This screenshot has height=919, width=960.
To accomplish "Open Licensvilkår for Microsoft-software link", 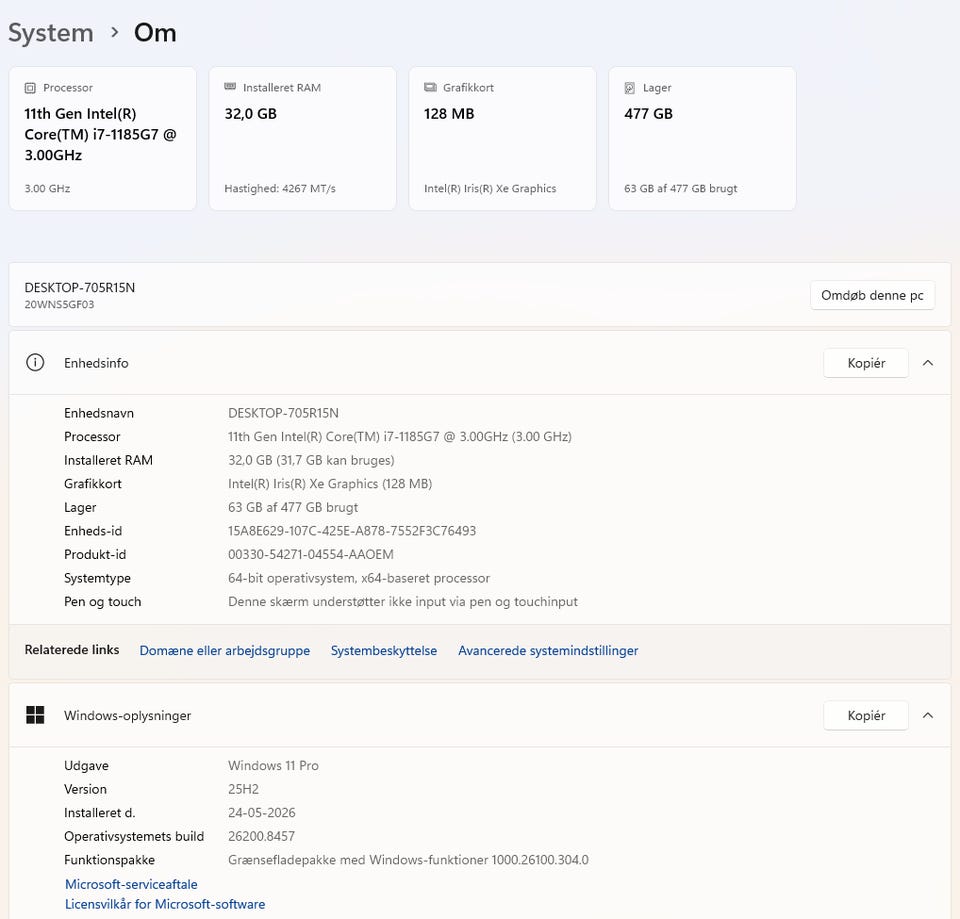I will click(165, 904).
